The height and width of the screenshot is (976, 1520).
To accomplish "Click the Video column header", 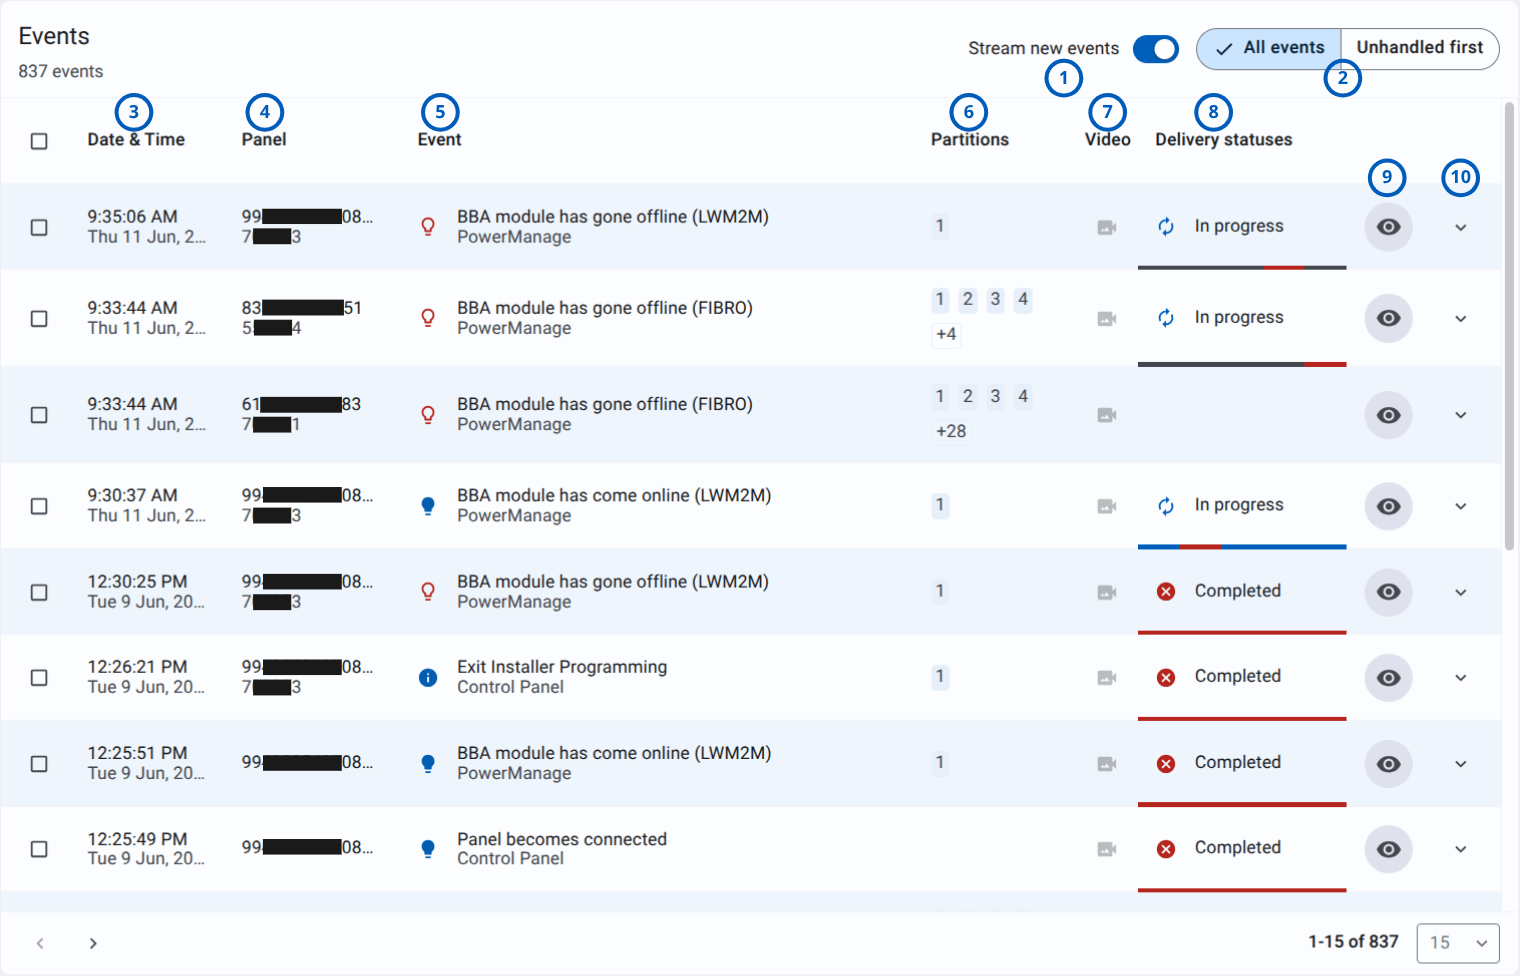I will coord(1108,140).
